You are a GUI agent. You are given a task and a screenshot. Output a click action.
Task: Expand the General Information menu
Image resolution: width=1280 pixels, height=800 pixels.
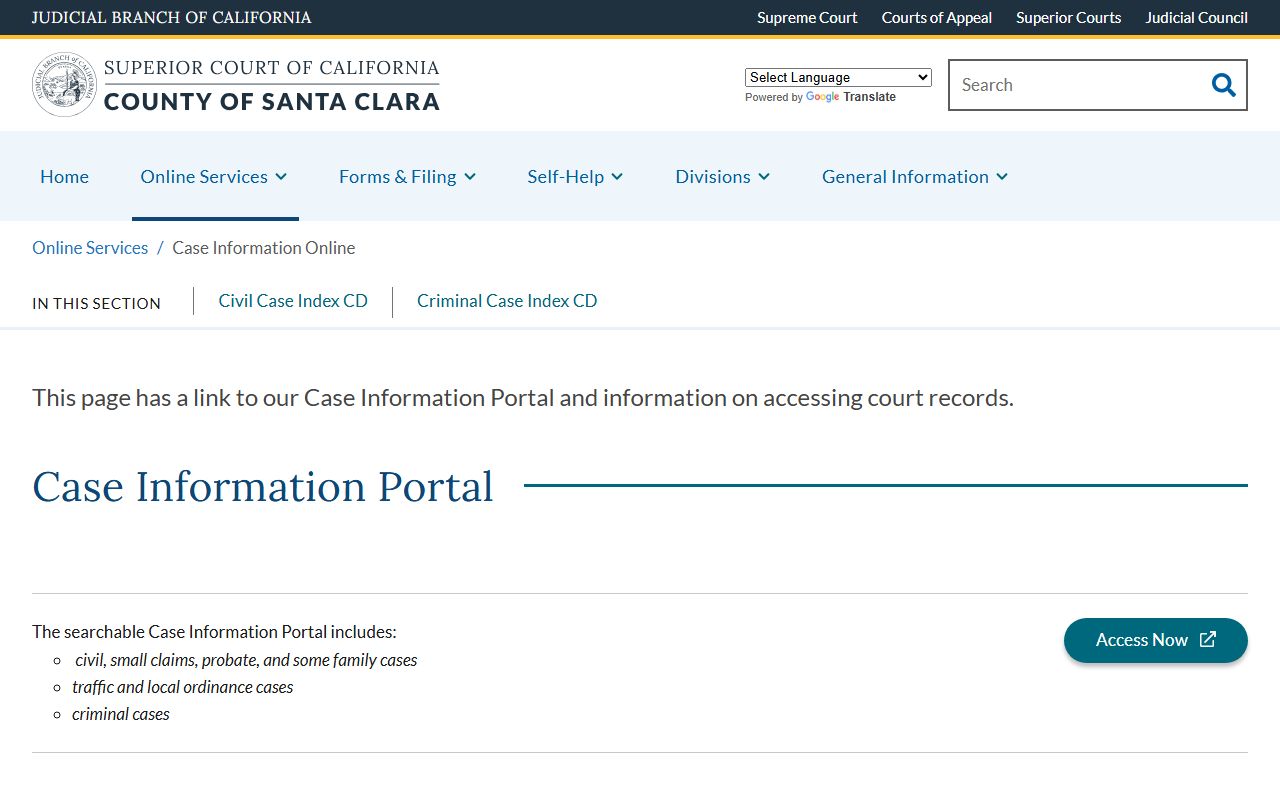915,176
